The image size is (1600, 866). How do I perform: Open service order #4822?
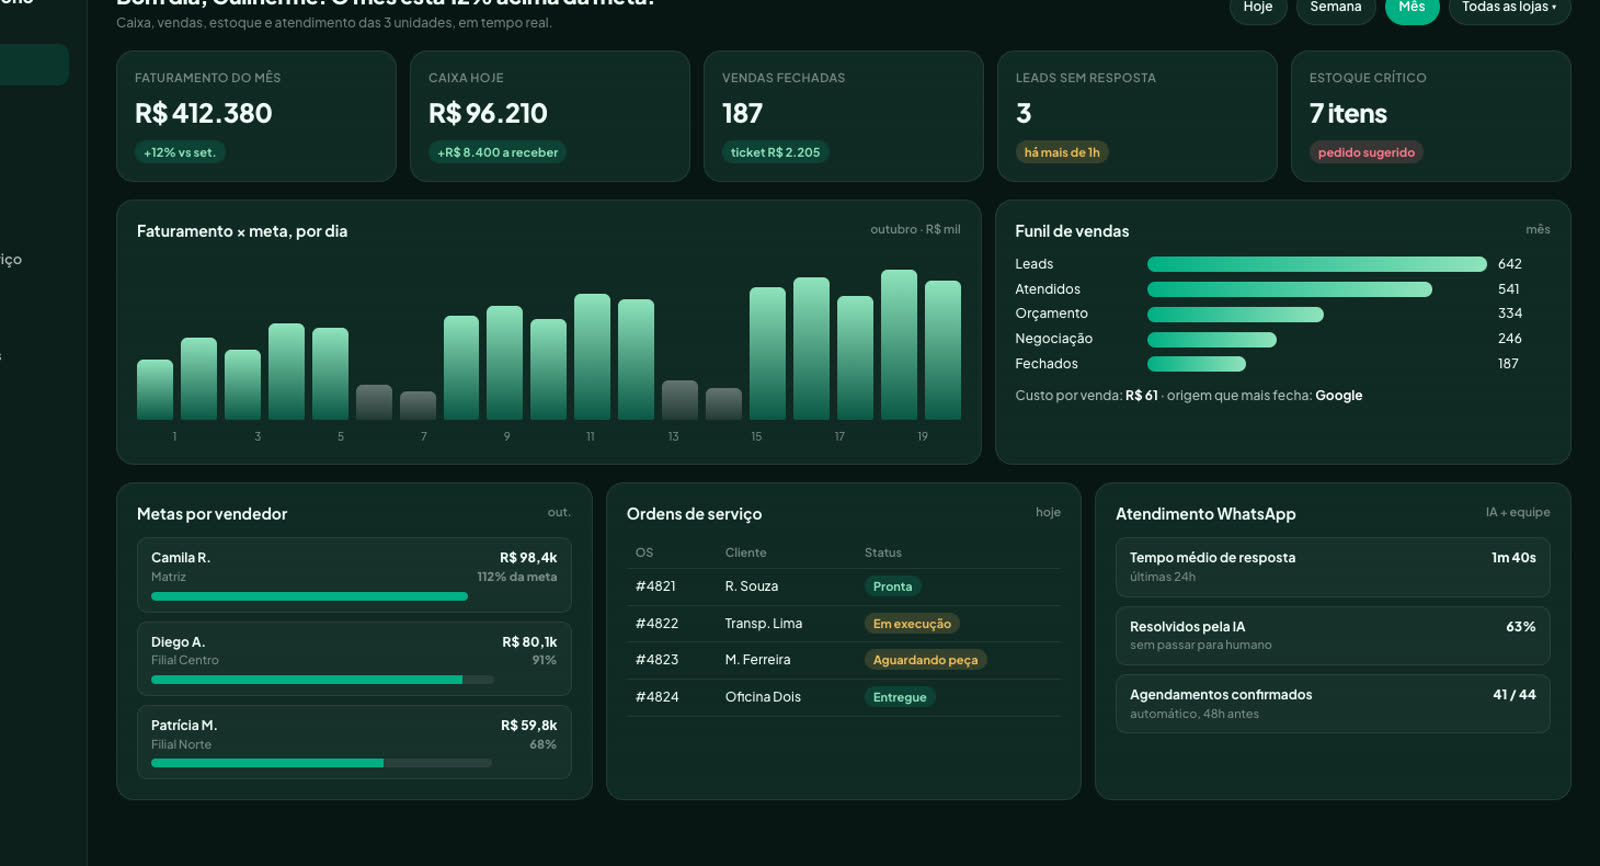click(x=657, y=623)
